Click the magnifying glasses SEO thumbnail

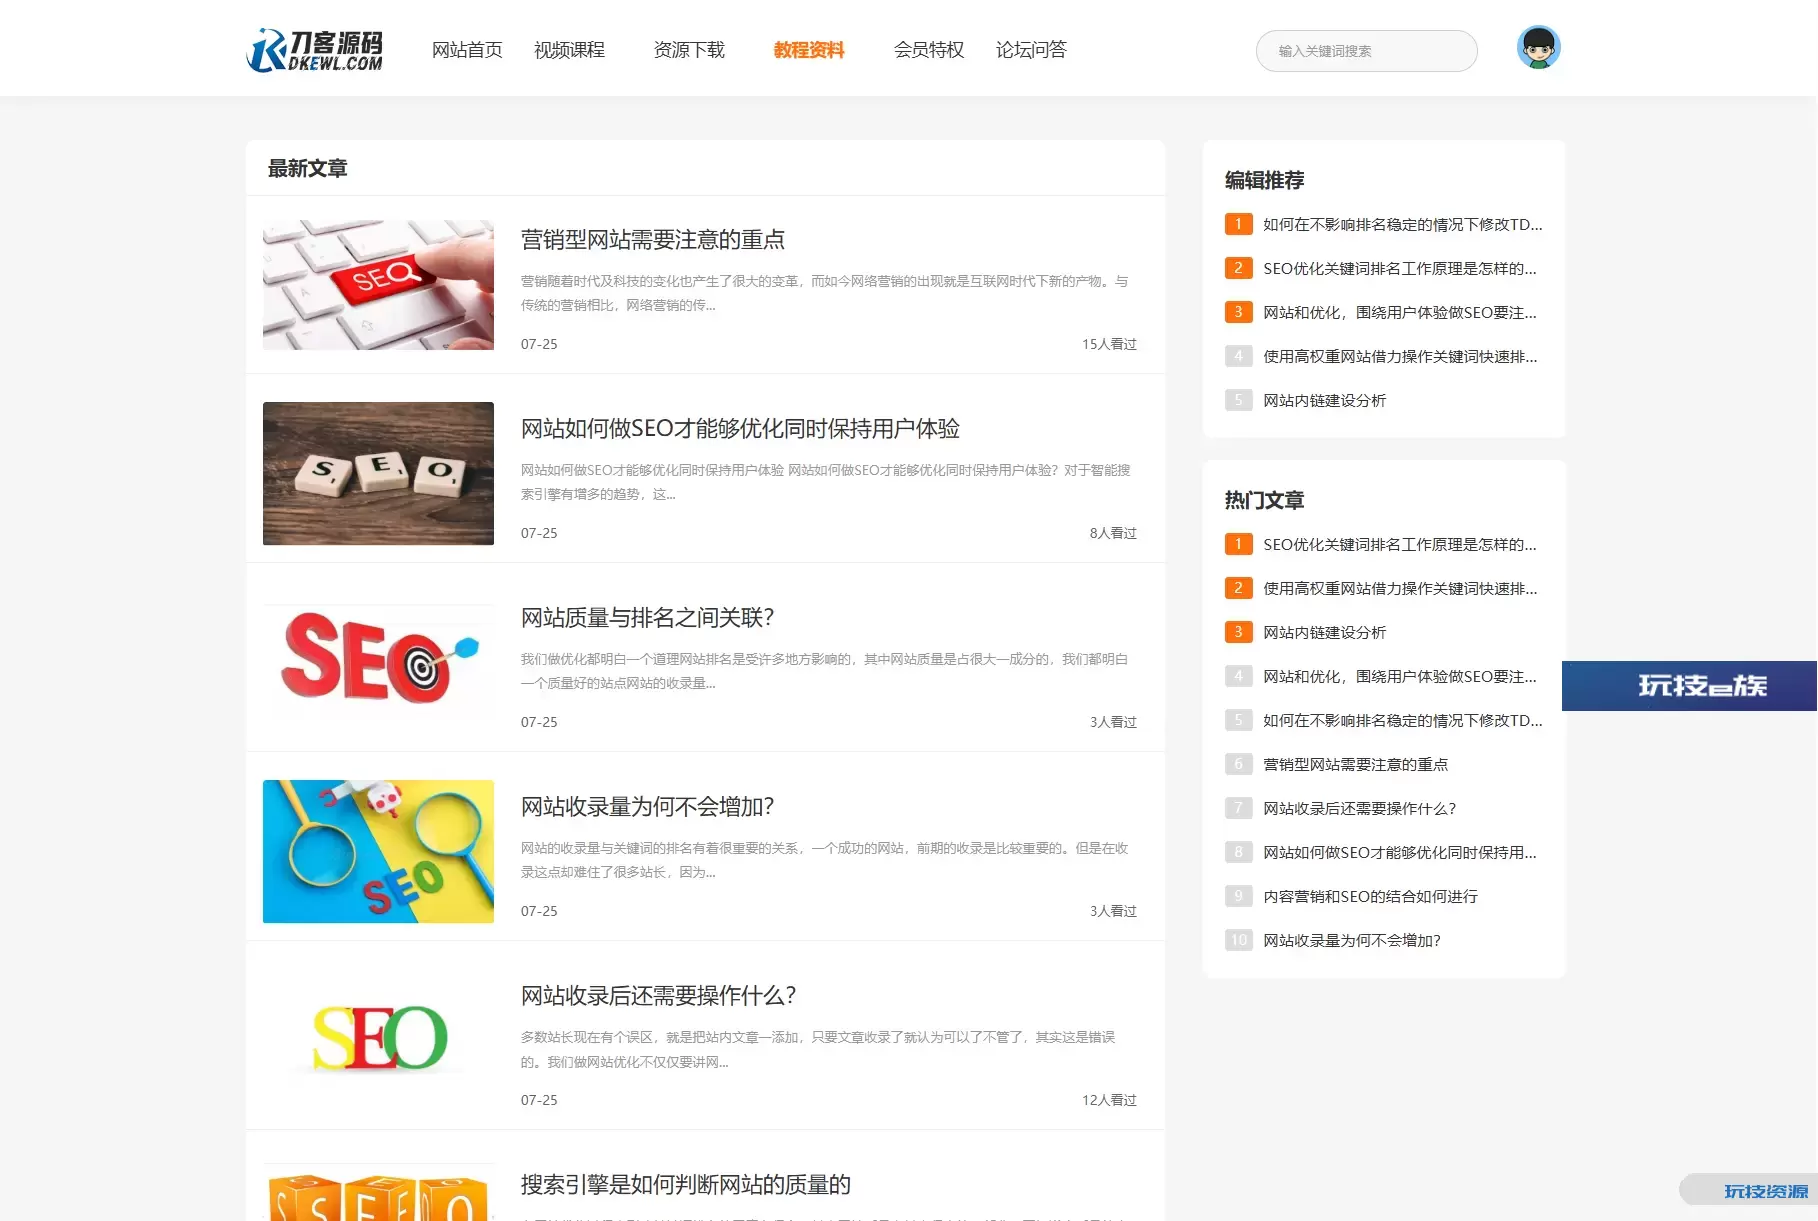click(x=378, y=851)
